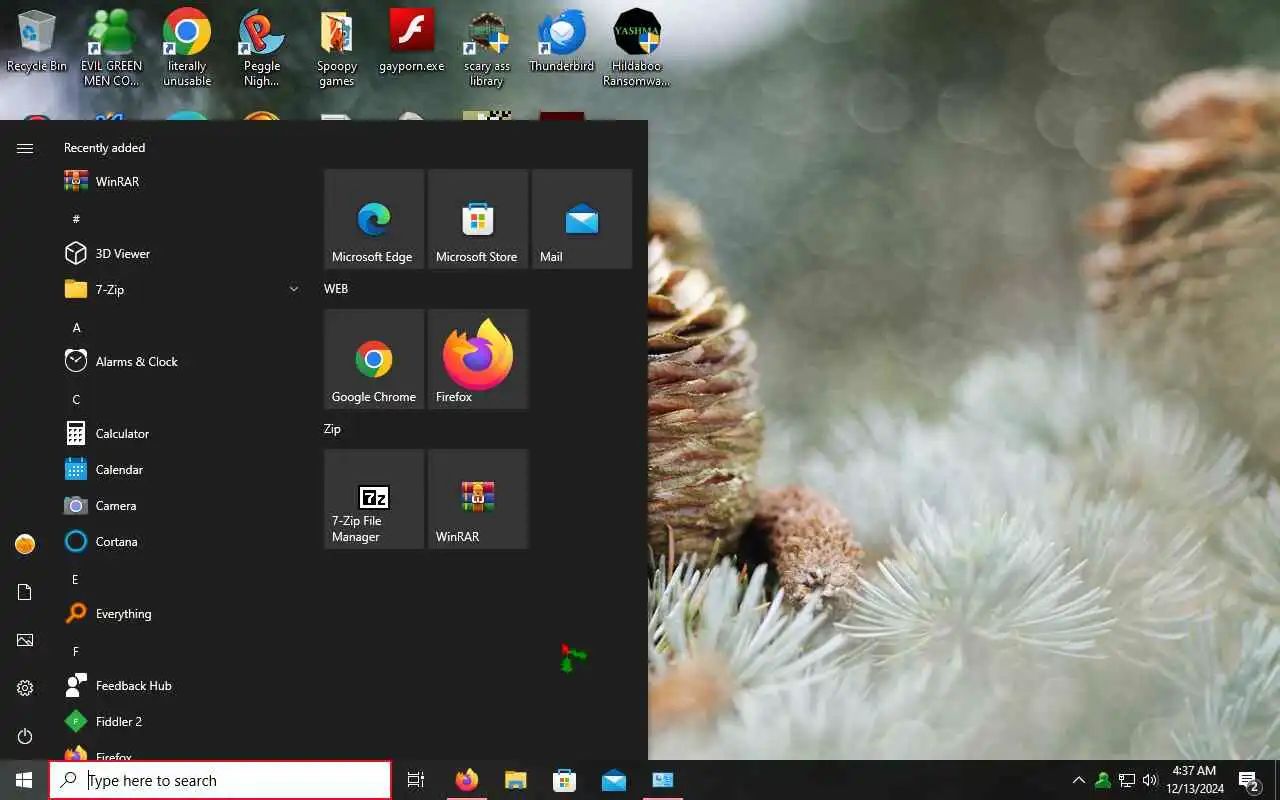Open the WinRAR tile in Zip group

point(478,499)
